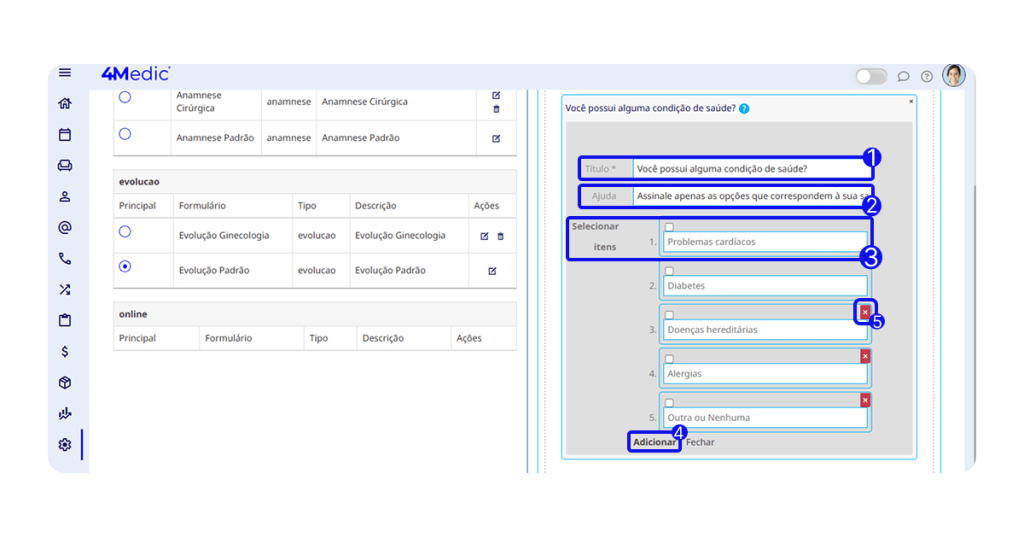Click Fechar to close the editor
This screenshot has width=1024, height=538.
point(700,442)
